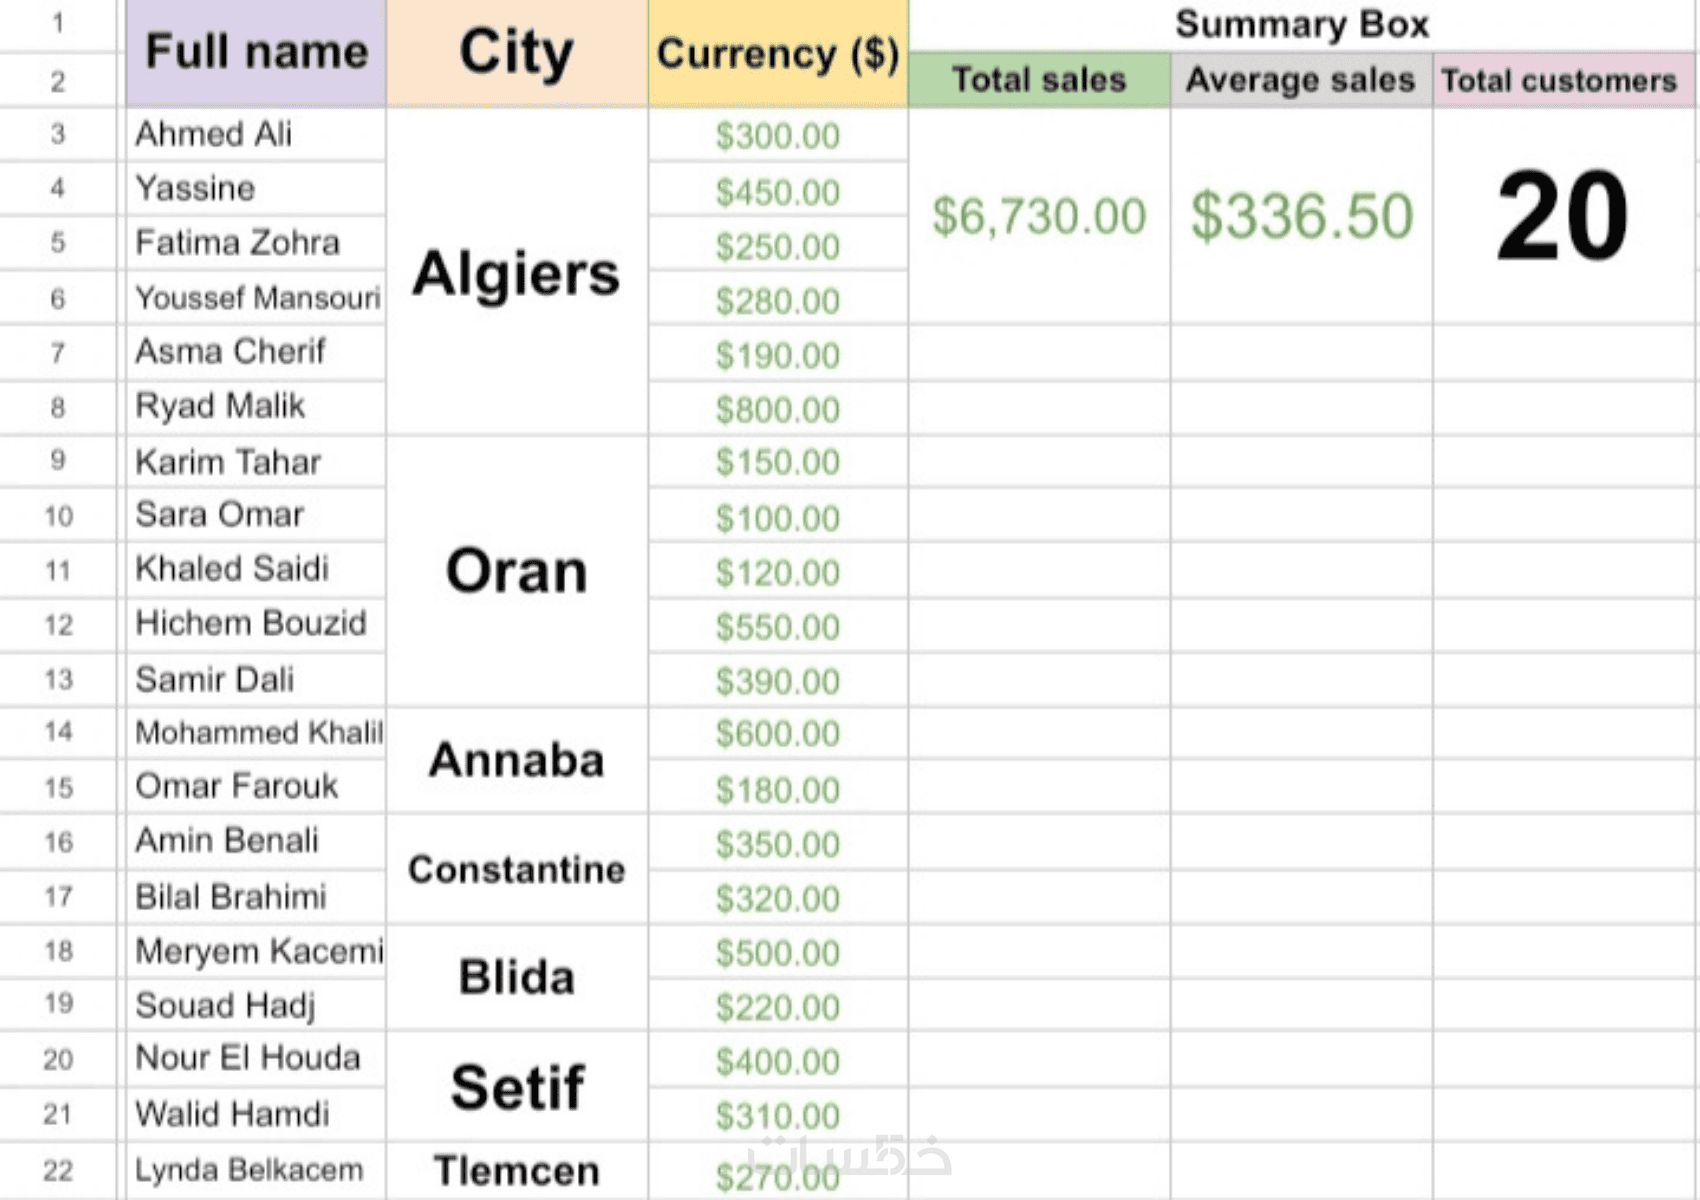Click the Ahmed Ali name cell
Viewport: 1700px width, 1200px height.
256,134
